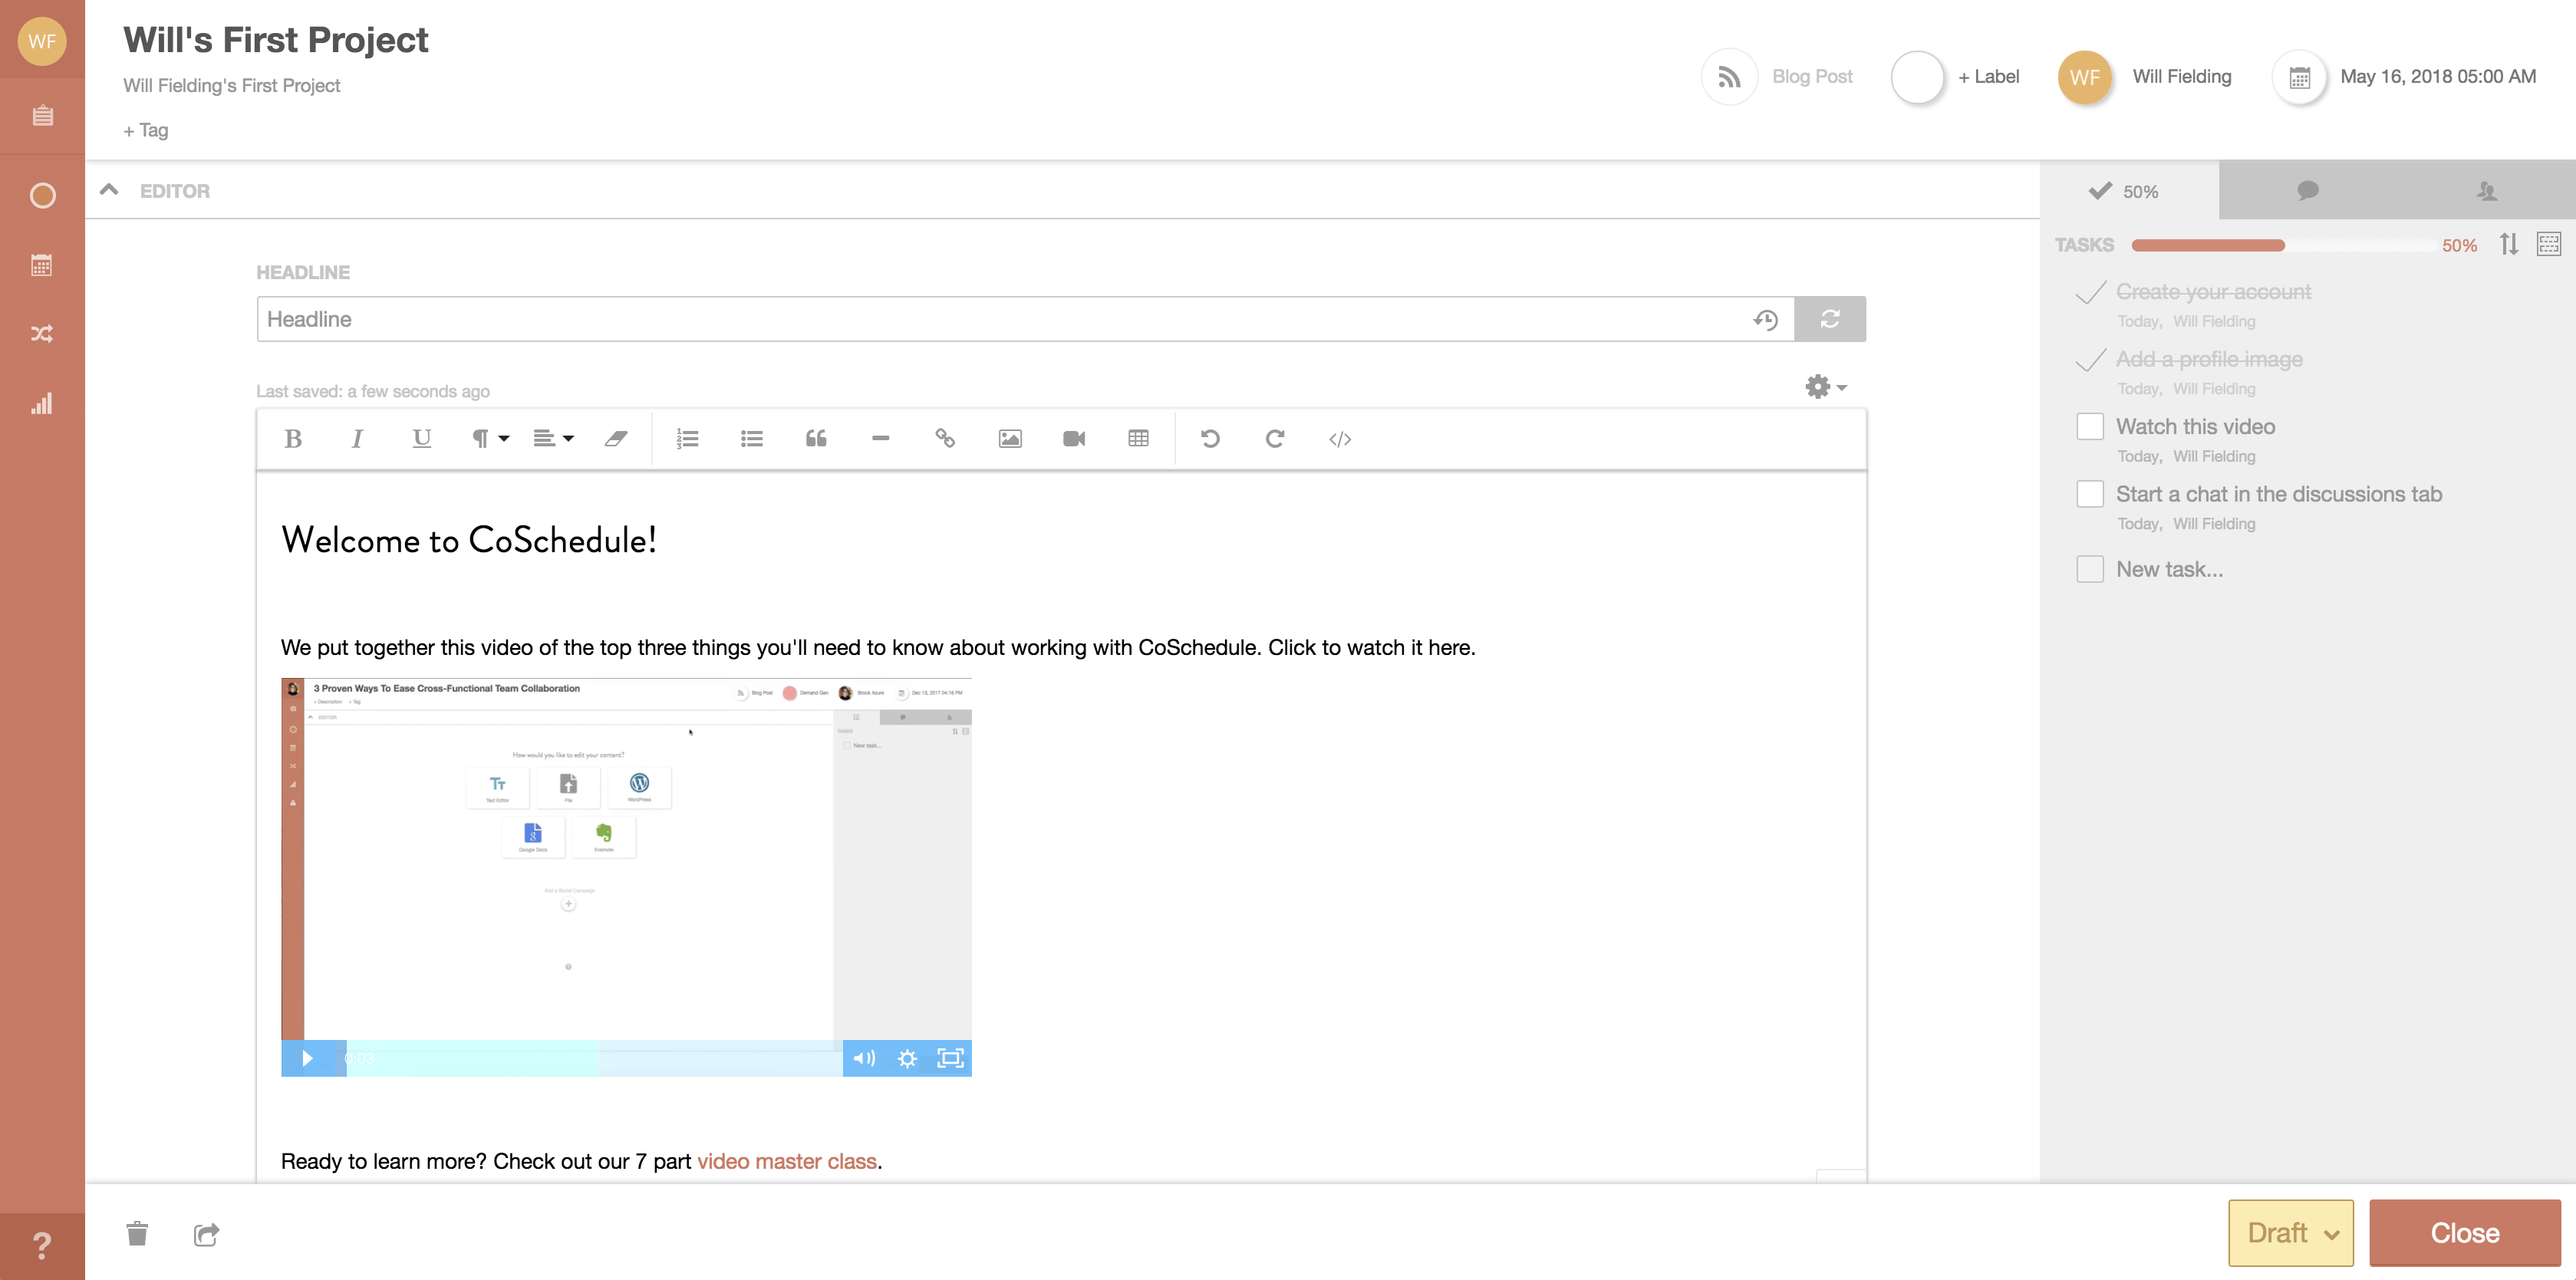Open the shuffle icon in sidebar

42,334
